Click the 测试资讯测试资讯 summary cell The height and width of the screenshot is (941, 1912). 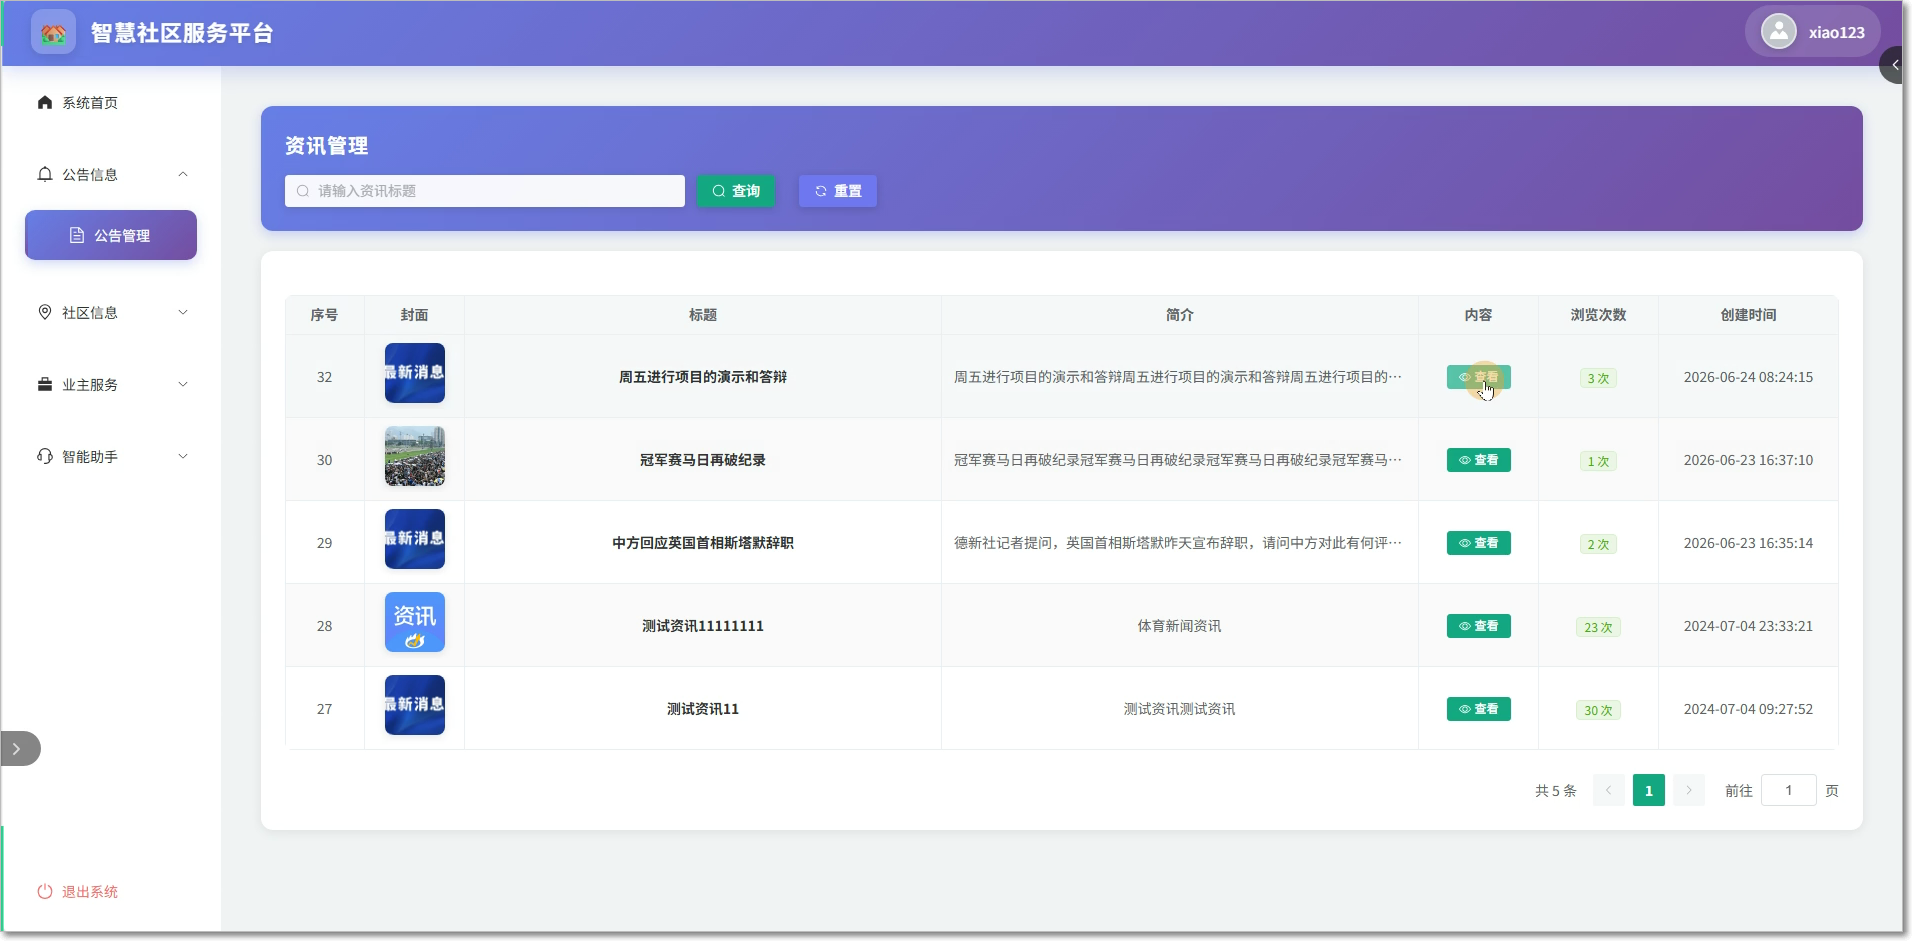[x=1179, y=709]
